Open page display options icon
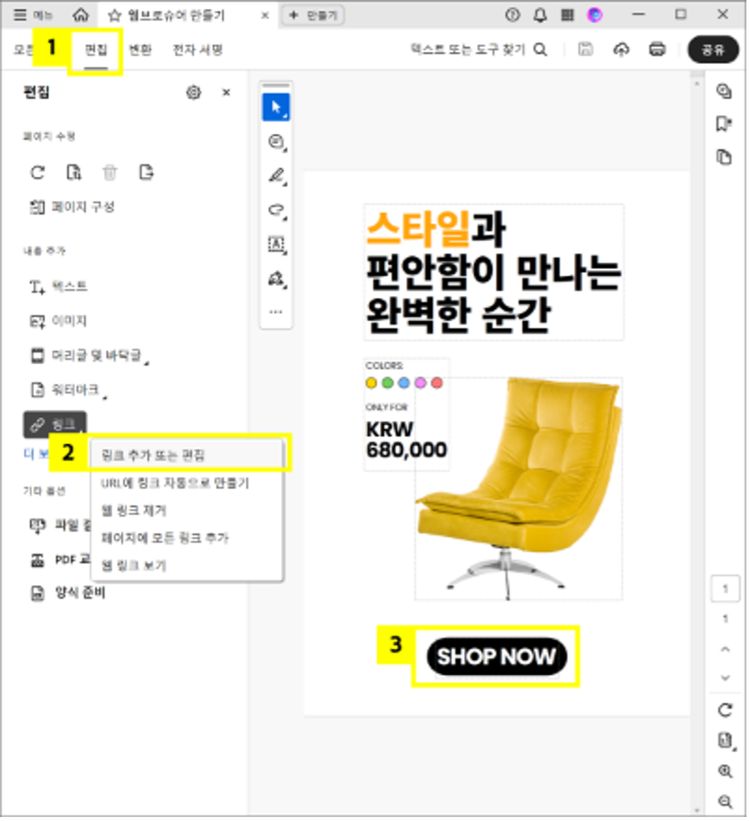The width and height of the screenshot is (750, 821). pos(725,741)
